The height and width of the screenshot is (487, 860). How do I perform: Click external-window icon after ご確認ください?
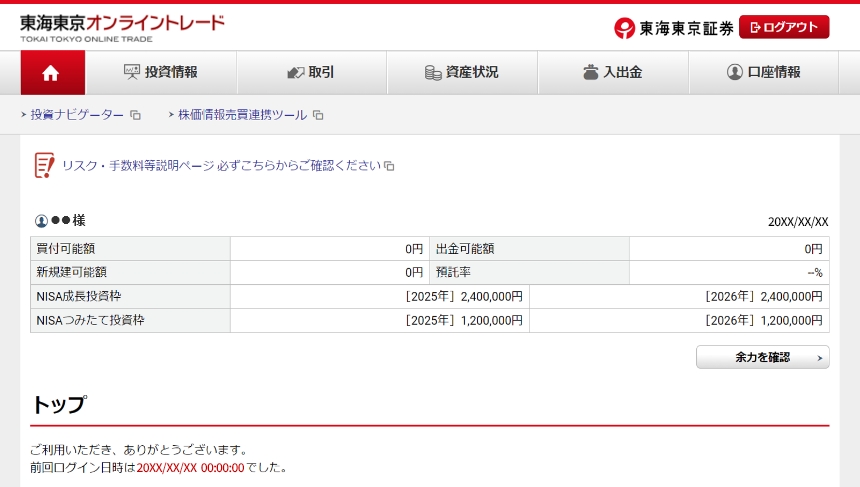tap(390, 166)
